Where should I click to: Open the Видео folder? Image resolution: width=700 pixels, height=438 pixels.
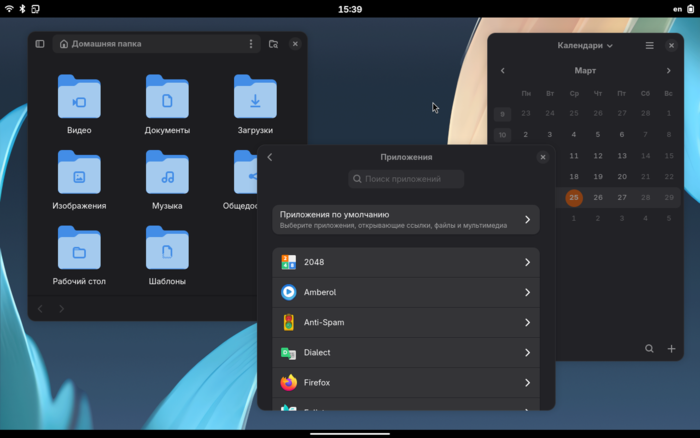[x=79, y=99]
